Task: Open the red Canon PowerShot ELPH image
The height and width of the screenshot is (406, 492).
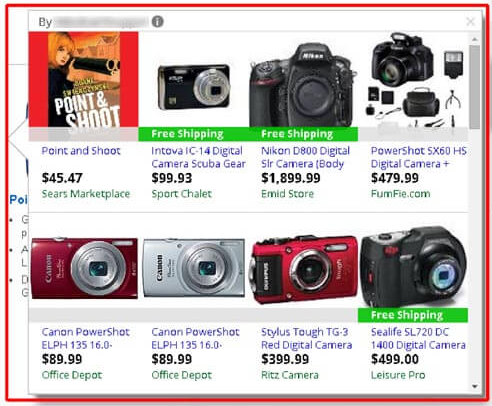Action: (x=84, y=268)
